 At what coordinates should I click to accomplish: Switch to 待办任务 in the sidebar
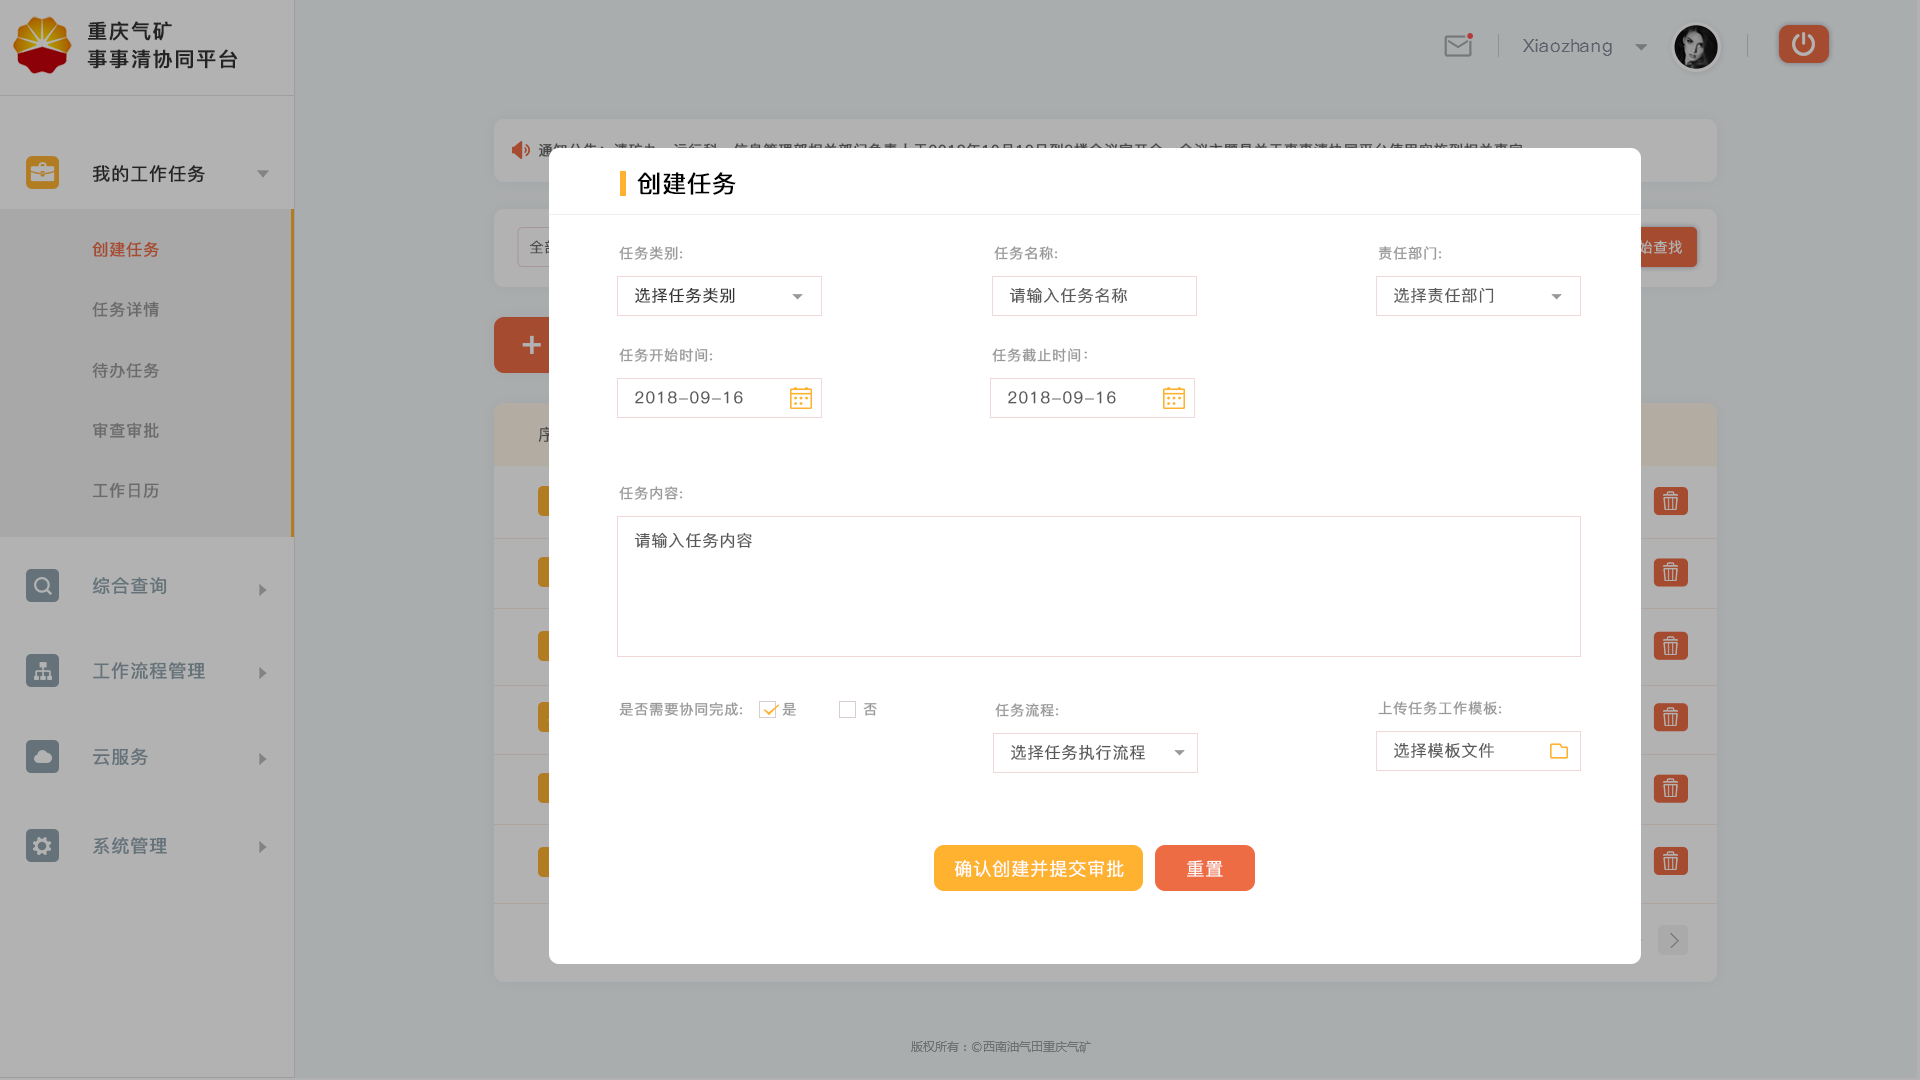(x=125, y=370)
